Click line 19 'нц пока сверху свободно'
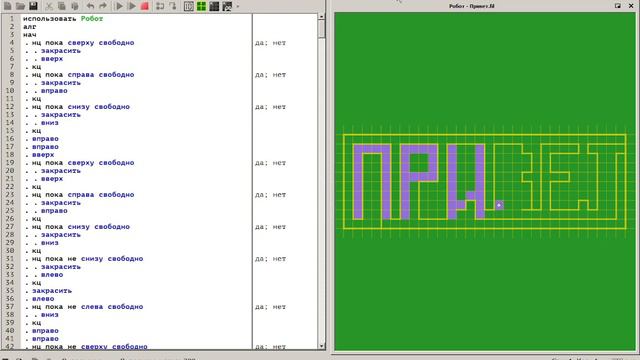Screen dimensions: 640x360 [83, 162]
